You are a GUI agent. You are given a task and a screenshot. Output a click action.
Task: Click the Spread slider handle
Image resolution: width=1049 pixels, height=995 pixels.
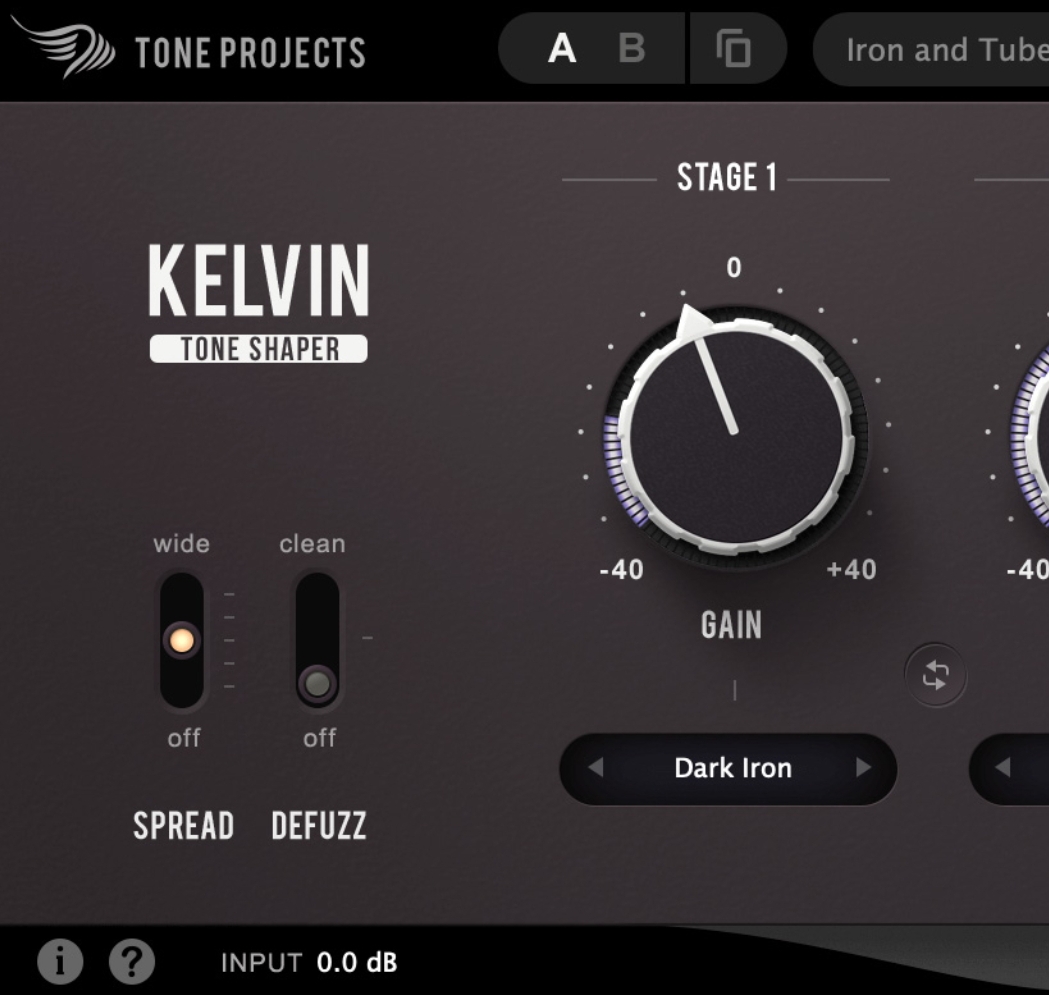[x=181, y=640]
